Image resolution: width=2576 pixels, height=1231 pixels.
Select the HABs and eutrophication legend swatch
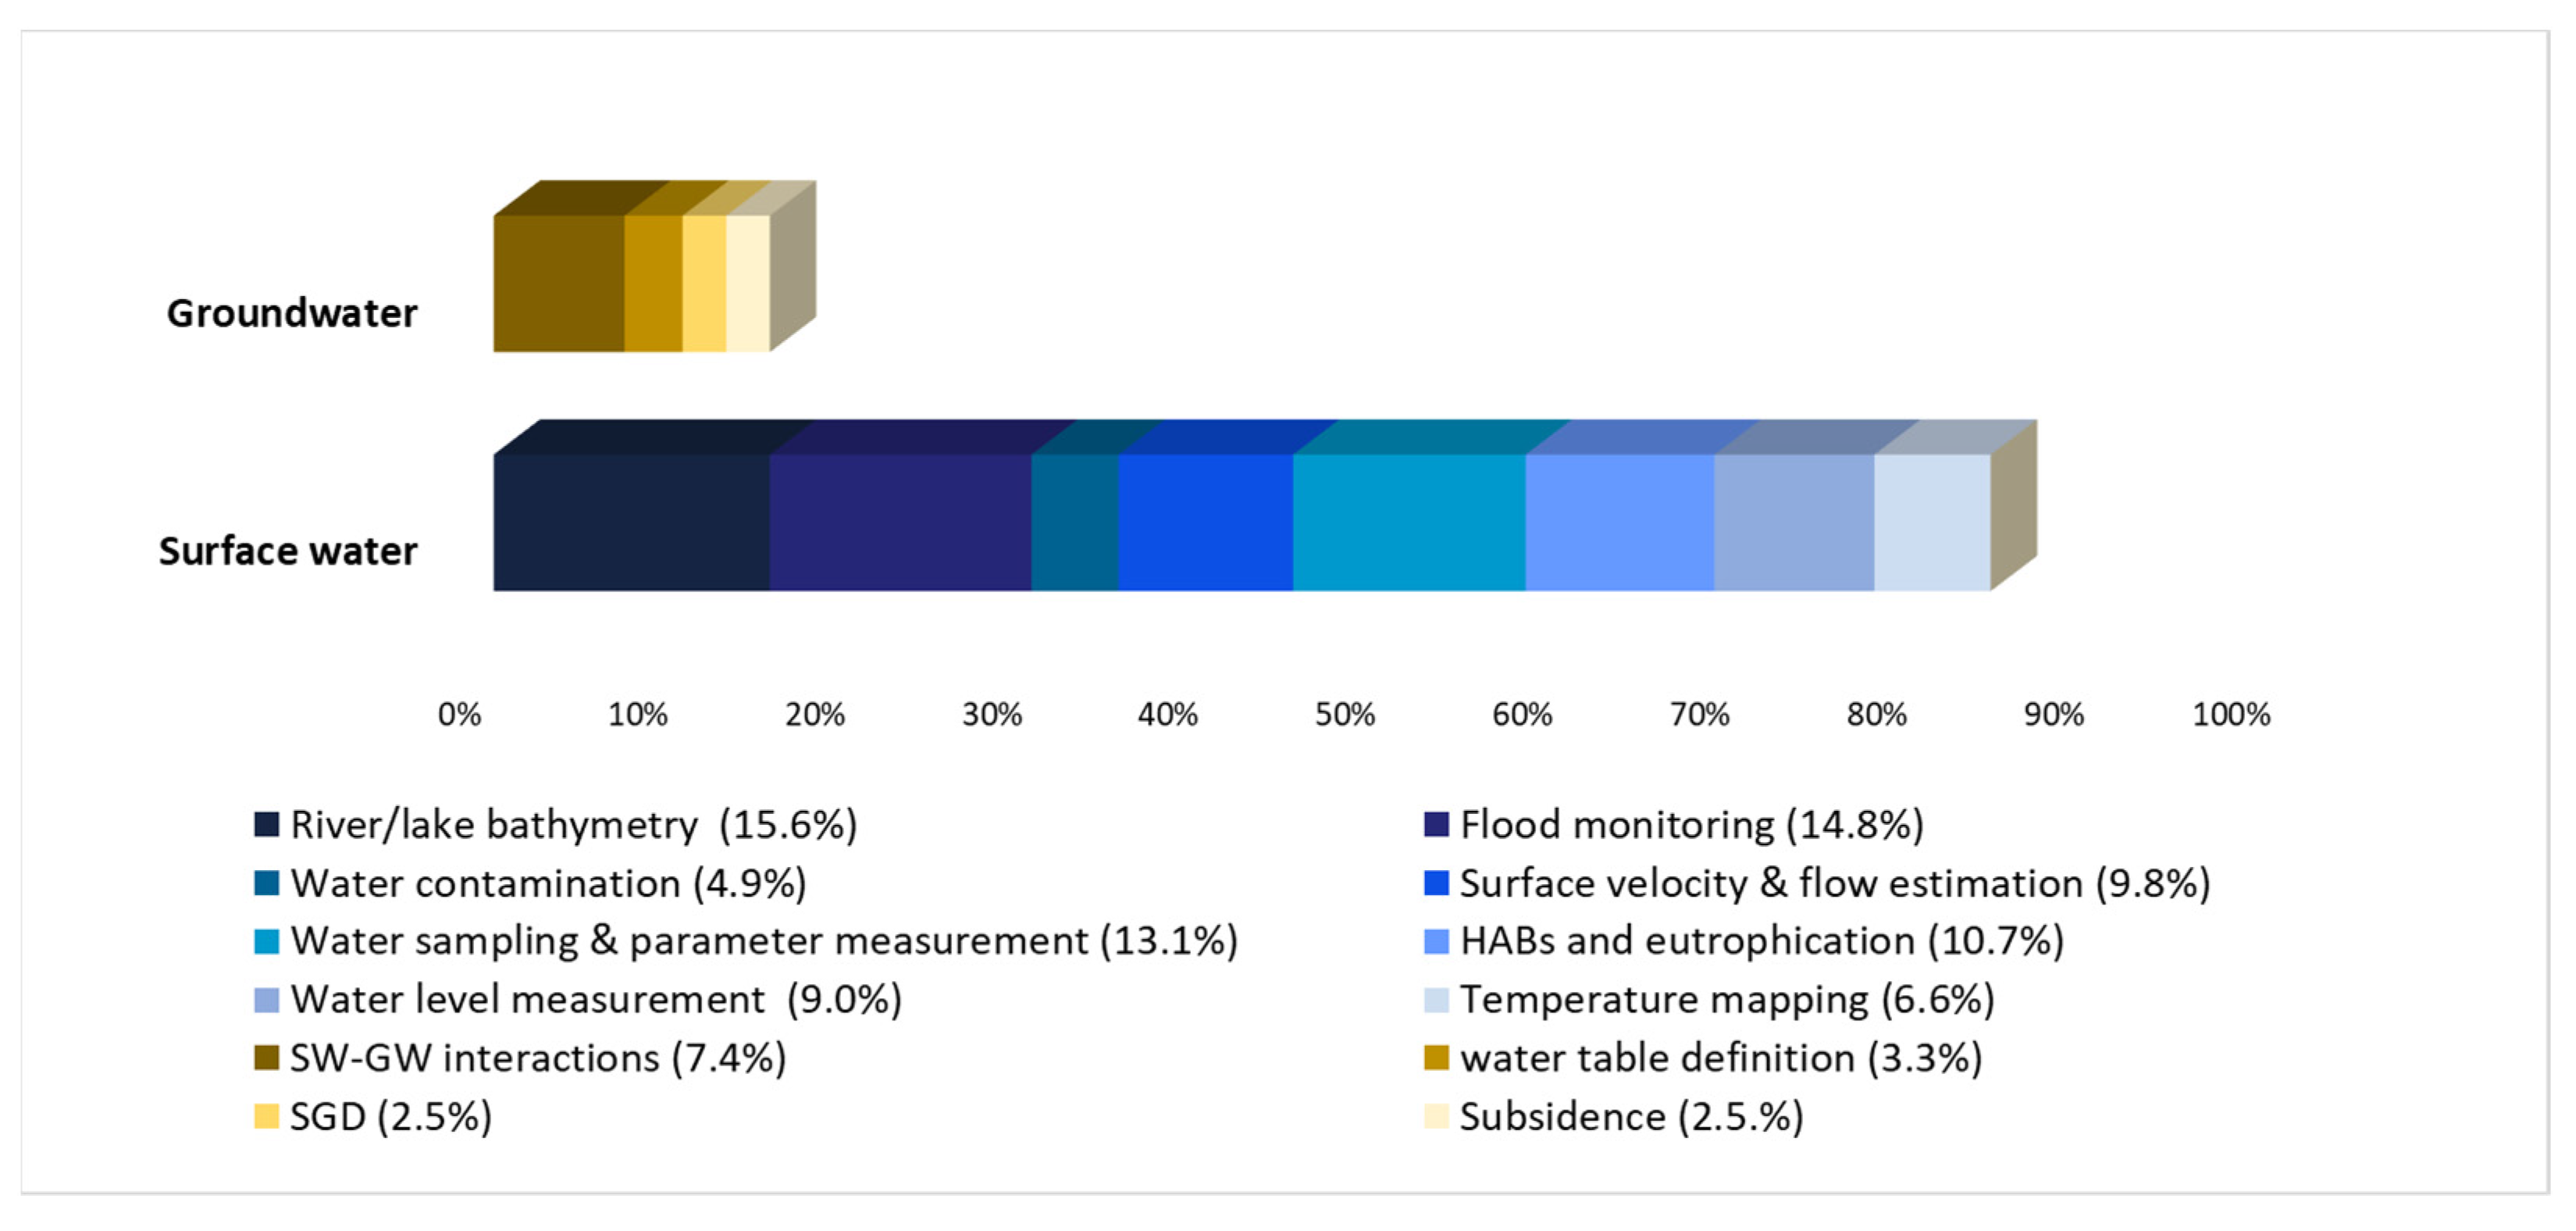[x=1436, y=942]
